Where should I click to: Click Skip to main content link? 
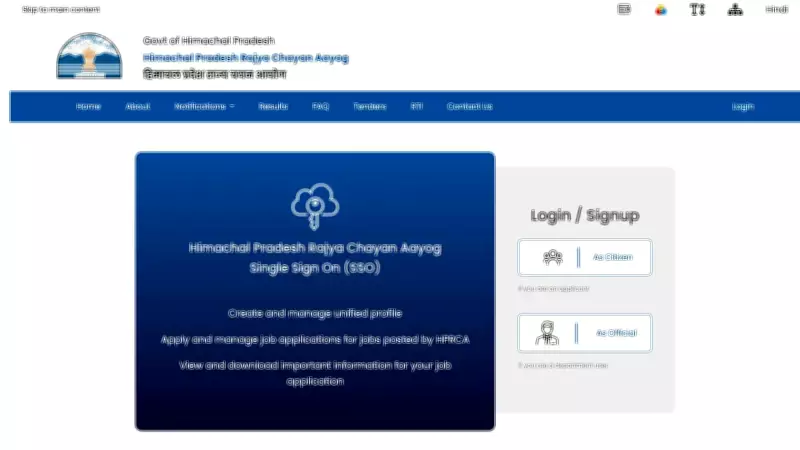(61, 9)
